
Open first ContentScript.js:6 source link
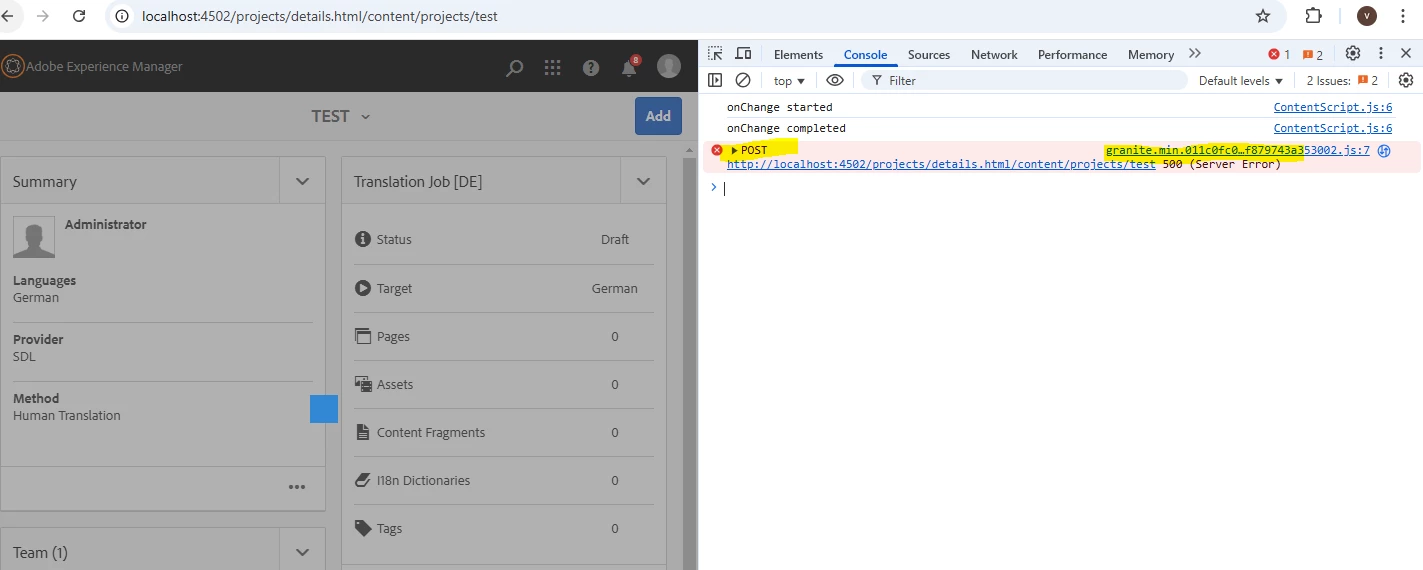[1332, 107]
